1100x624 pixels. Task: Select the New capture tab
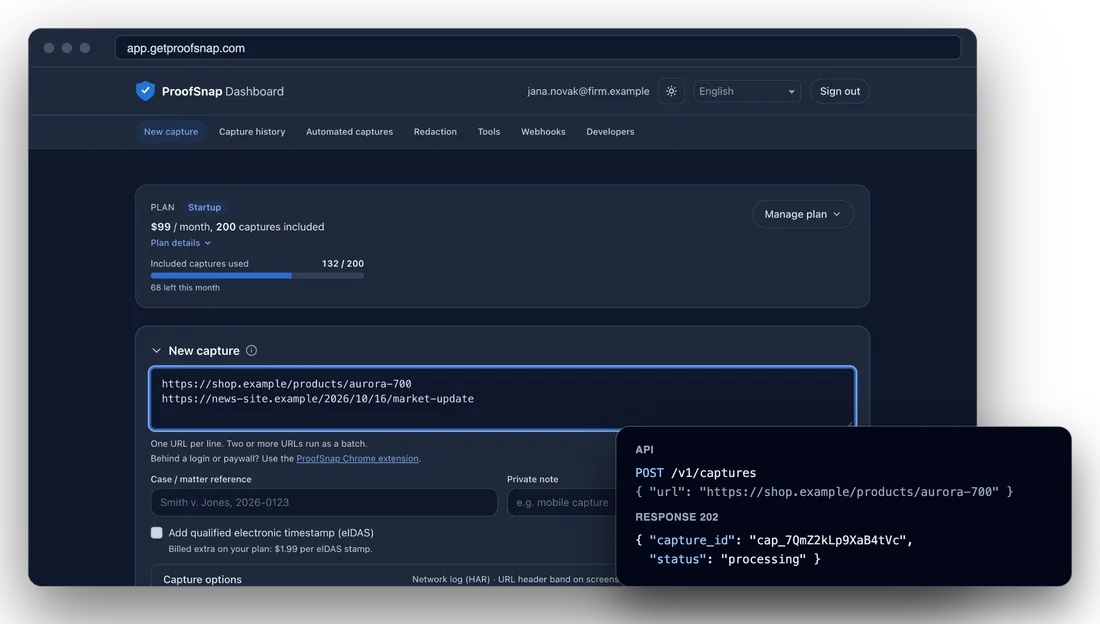point(171,131)
